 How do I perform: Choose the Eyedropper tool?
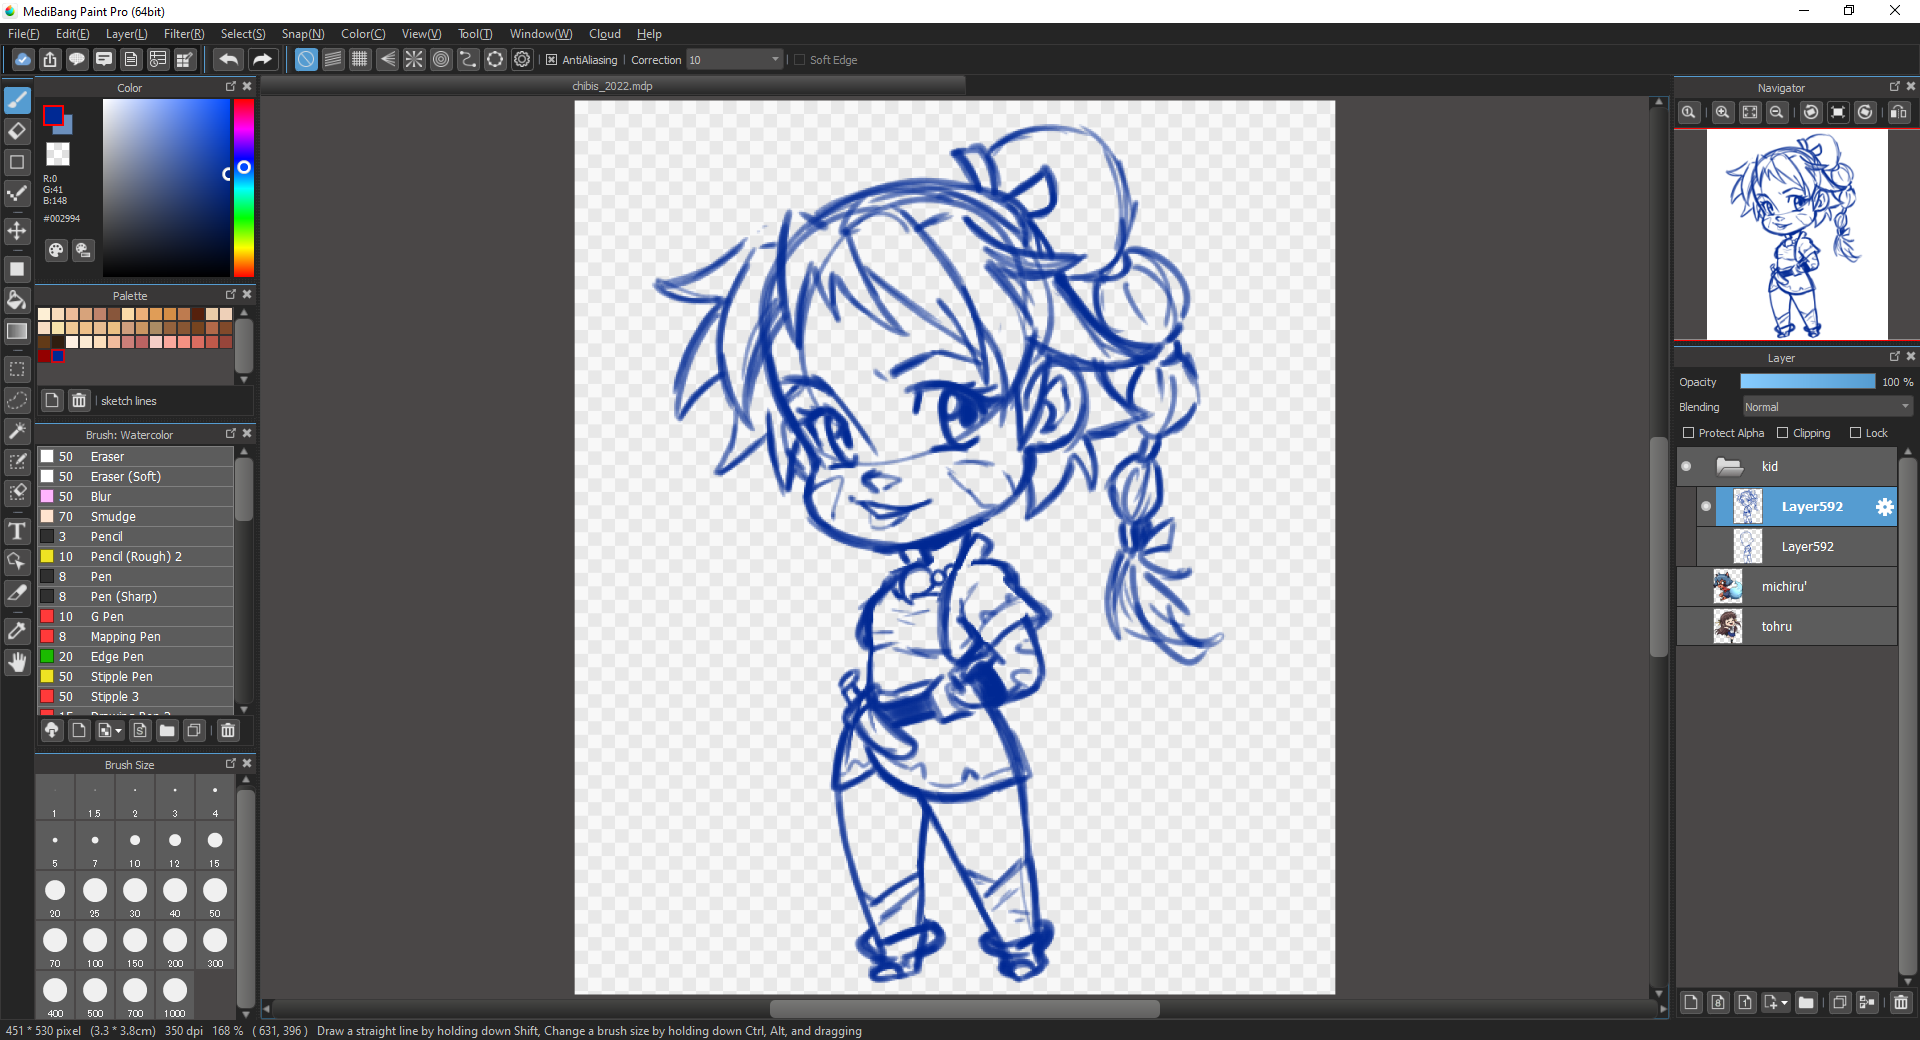(17, 631)
